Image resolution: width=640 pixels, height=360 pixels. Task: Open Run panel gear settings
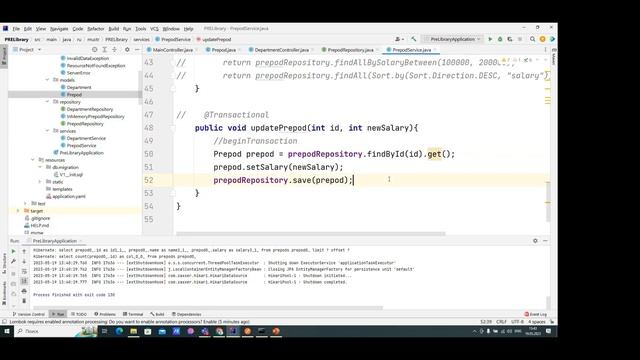coord(535,241)
